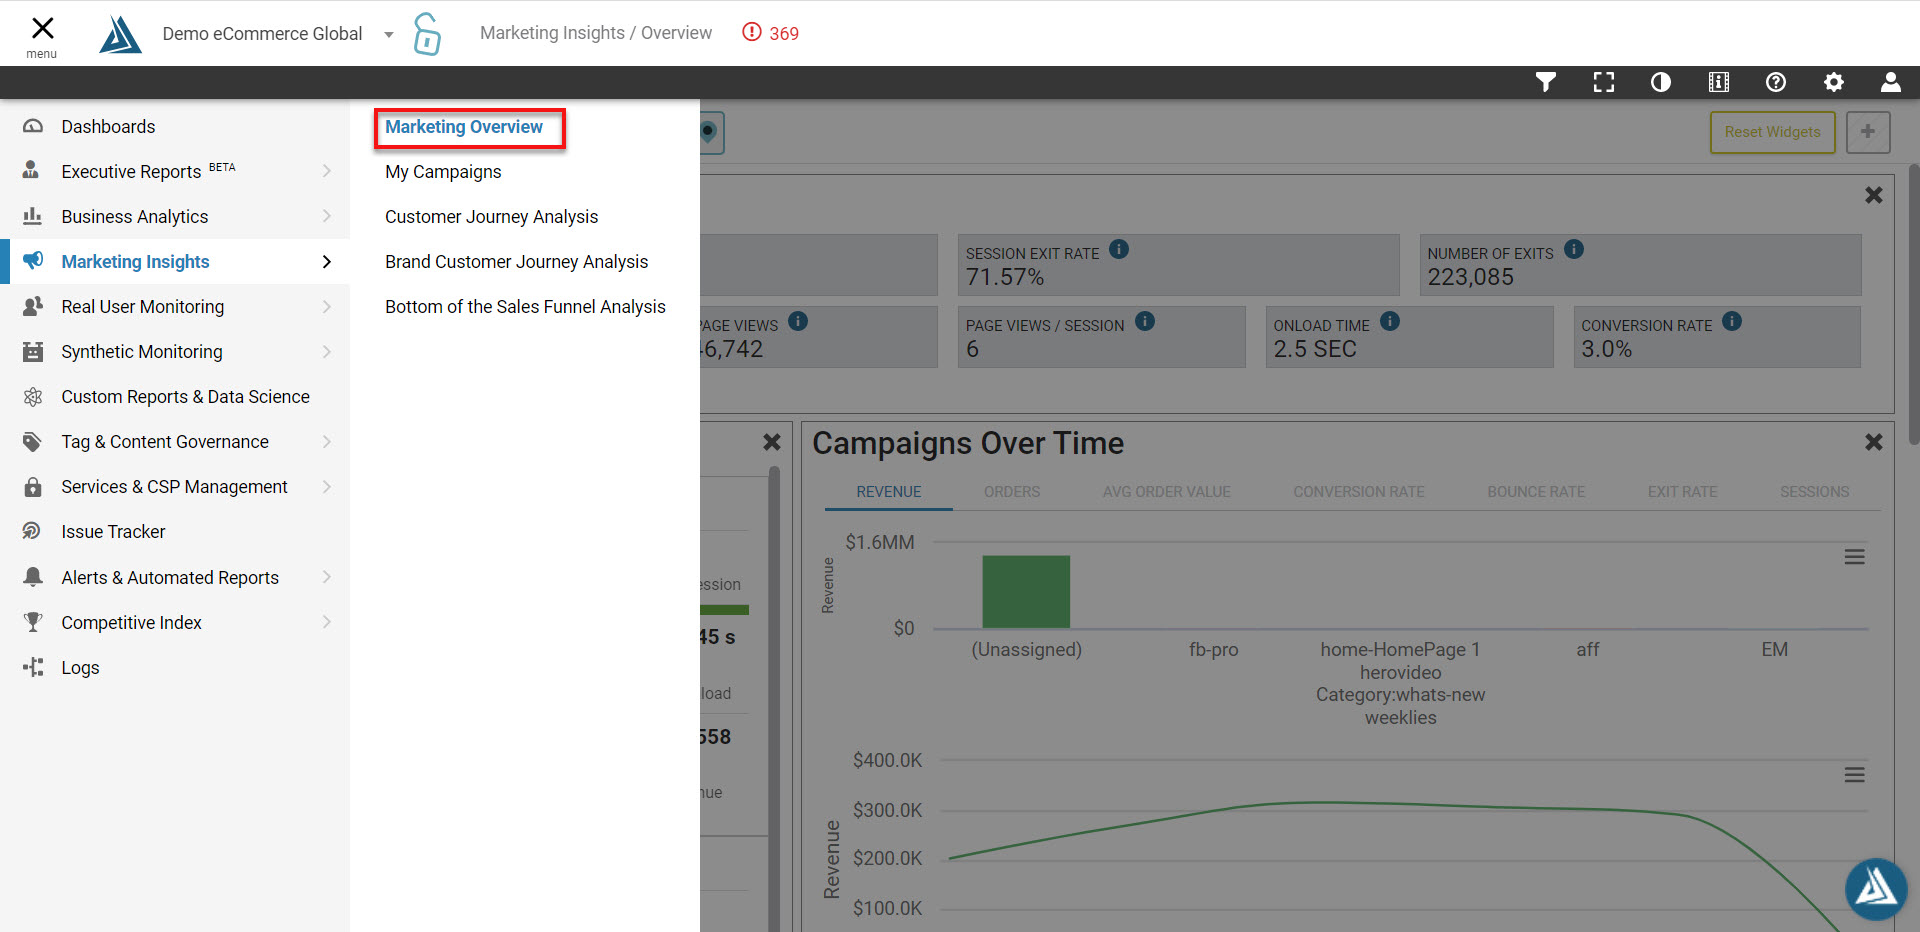Click the page vertical scrollbar

click(x=1913, y=305)
